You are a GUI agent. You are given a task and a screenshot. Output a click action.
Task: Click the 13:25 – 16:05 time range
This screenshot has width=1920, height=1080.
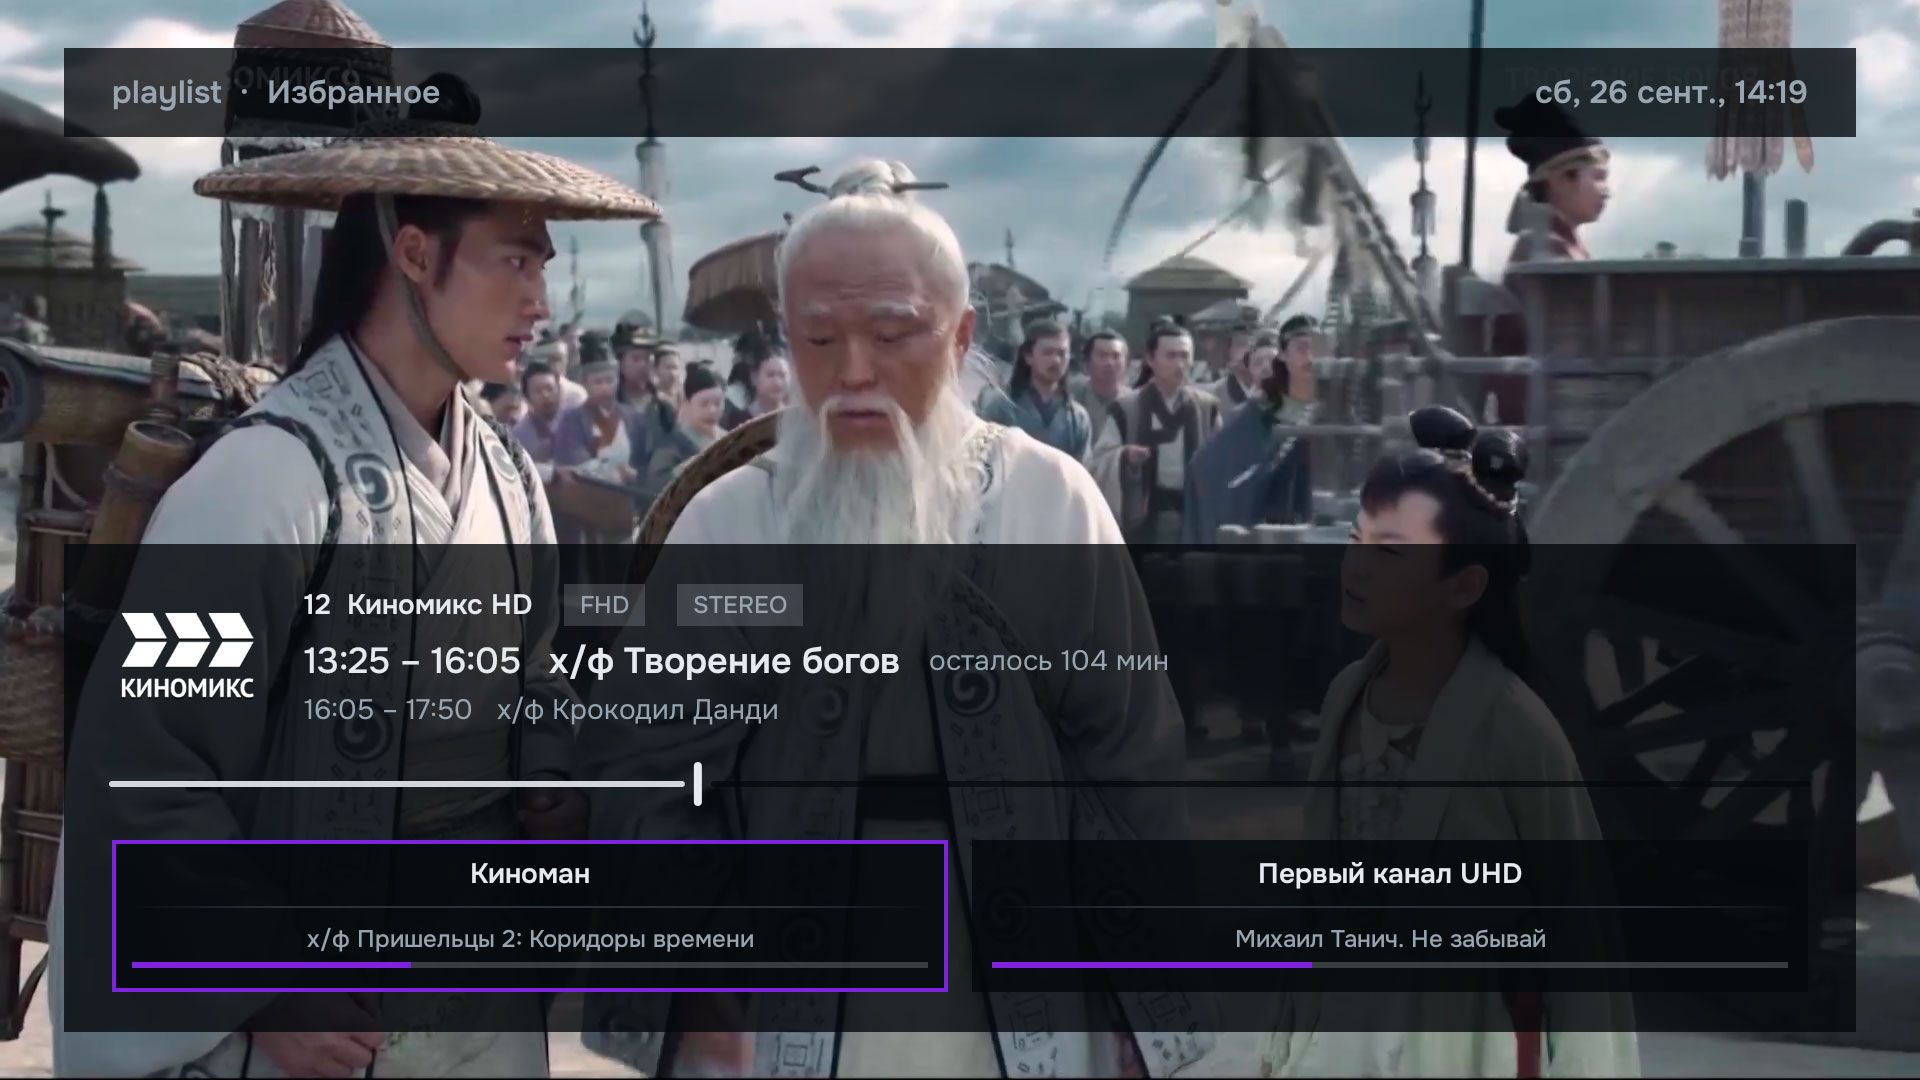(x=412, y=661)
